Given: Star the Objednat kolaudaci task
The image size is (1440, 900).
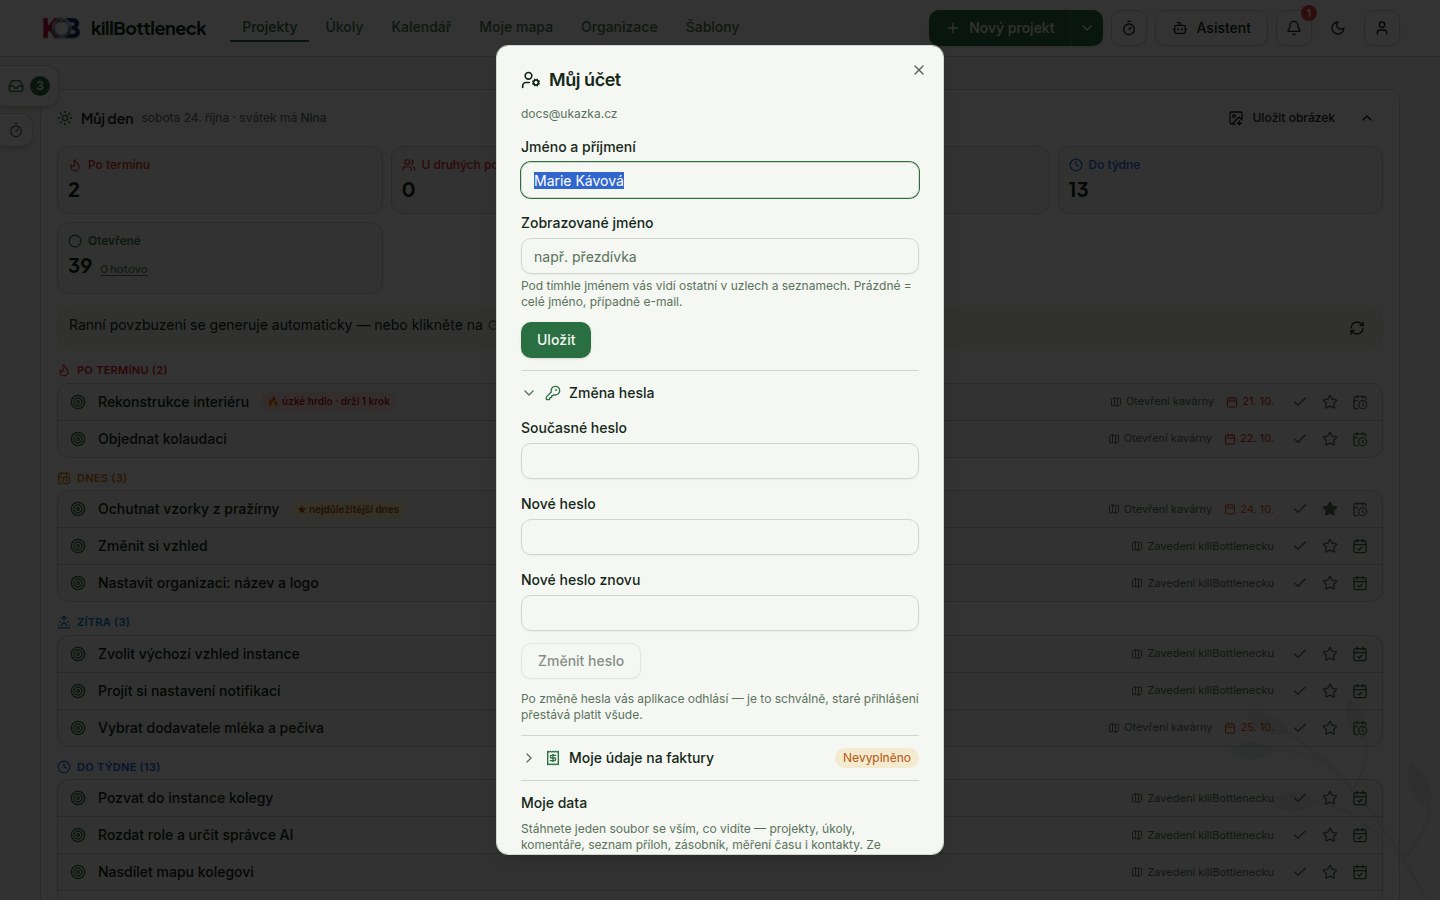Looking at the screenshot, I should coord(1330,439).
